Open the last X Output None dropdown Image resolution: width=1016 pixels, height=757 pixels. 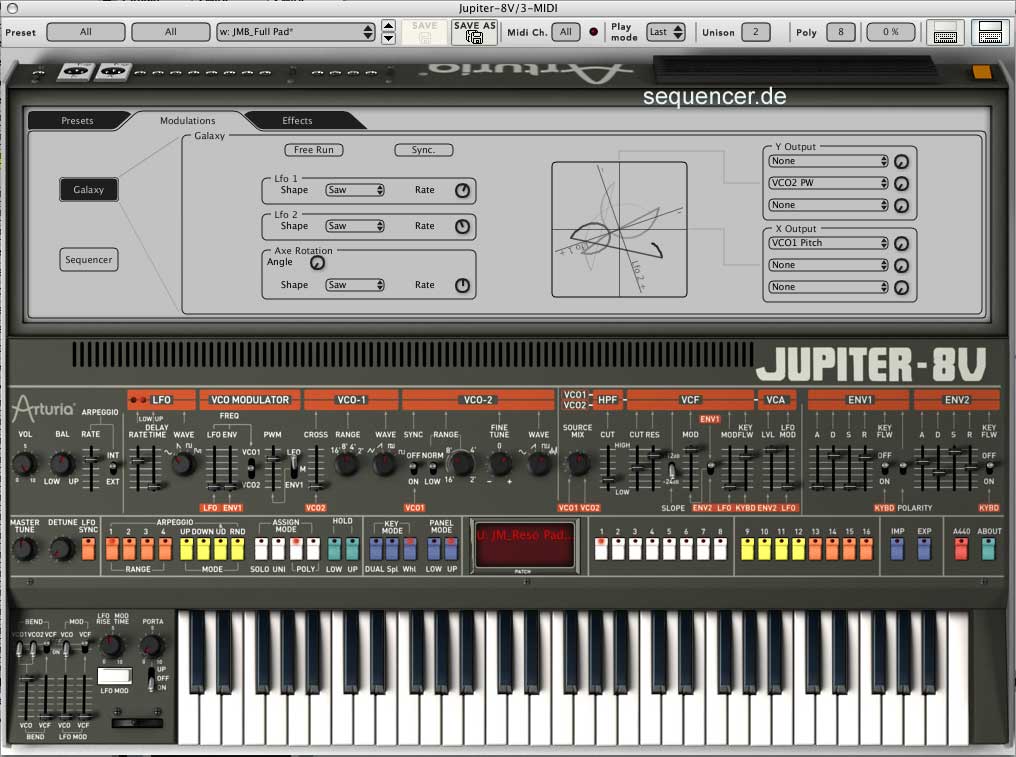tap(828, 287)
